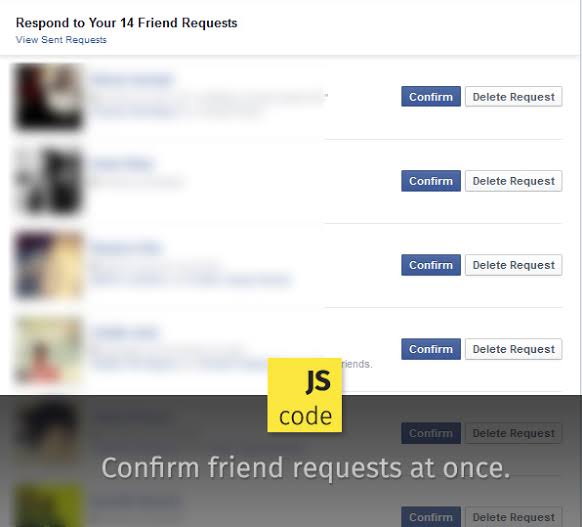This screenshot has width=582, height=527.
Task: Open the first requester's blurred name link
Action: pyautogui.click(x=133, y=79)
